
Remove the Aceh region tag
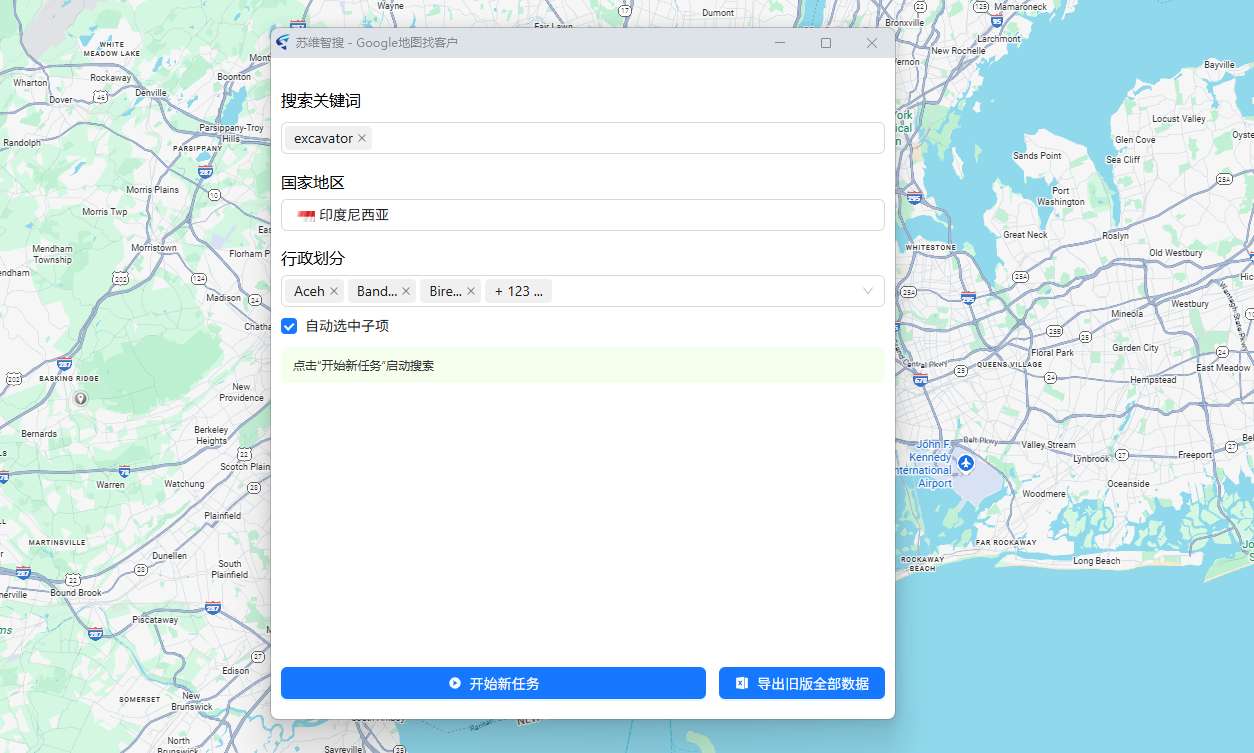334,292
